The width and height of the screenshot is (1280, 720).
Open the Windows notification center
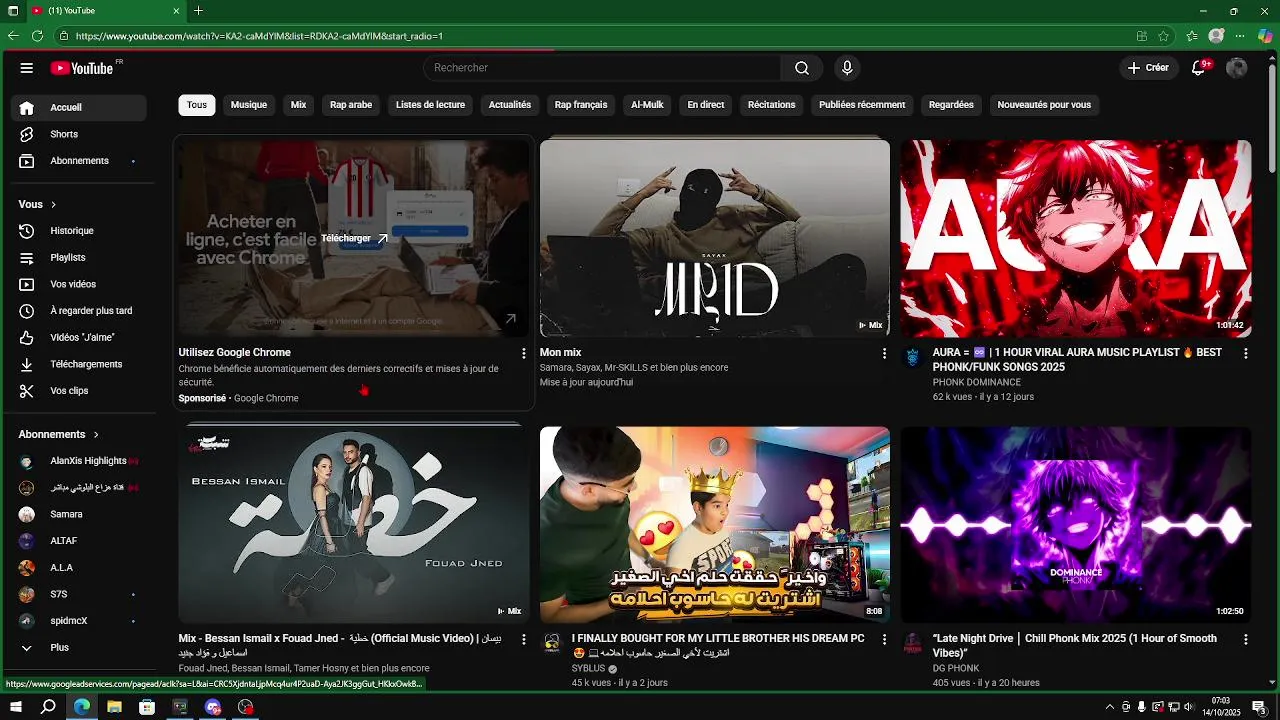point(1259,707)
